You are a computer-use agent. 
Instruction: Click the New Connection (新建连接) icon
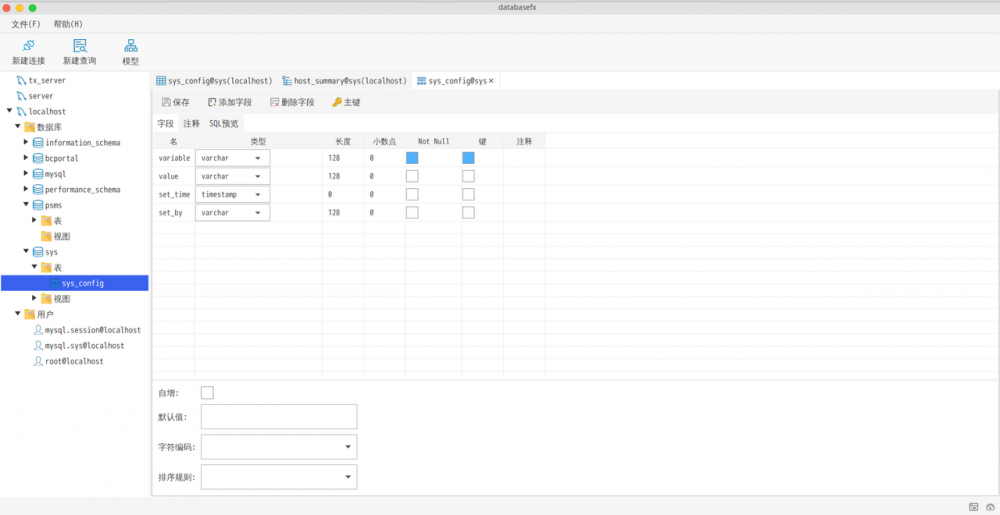(29, 45)
